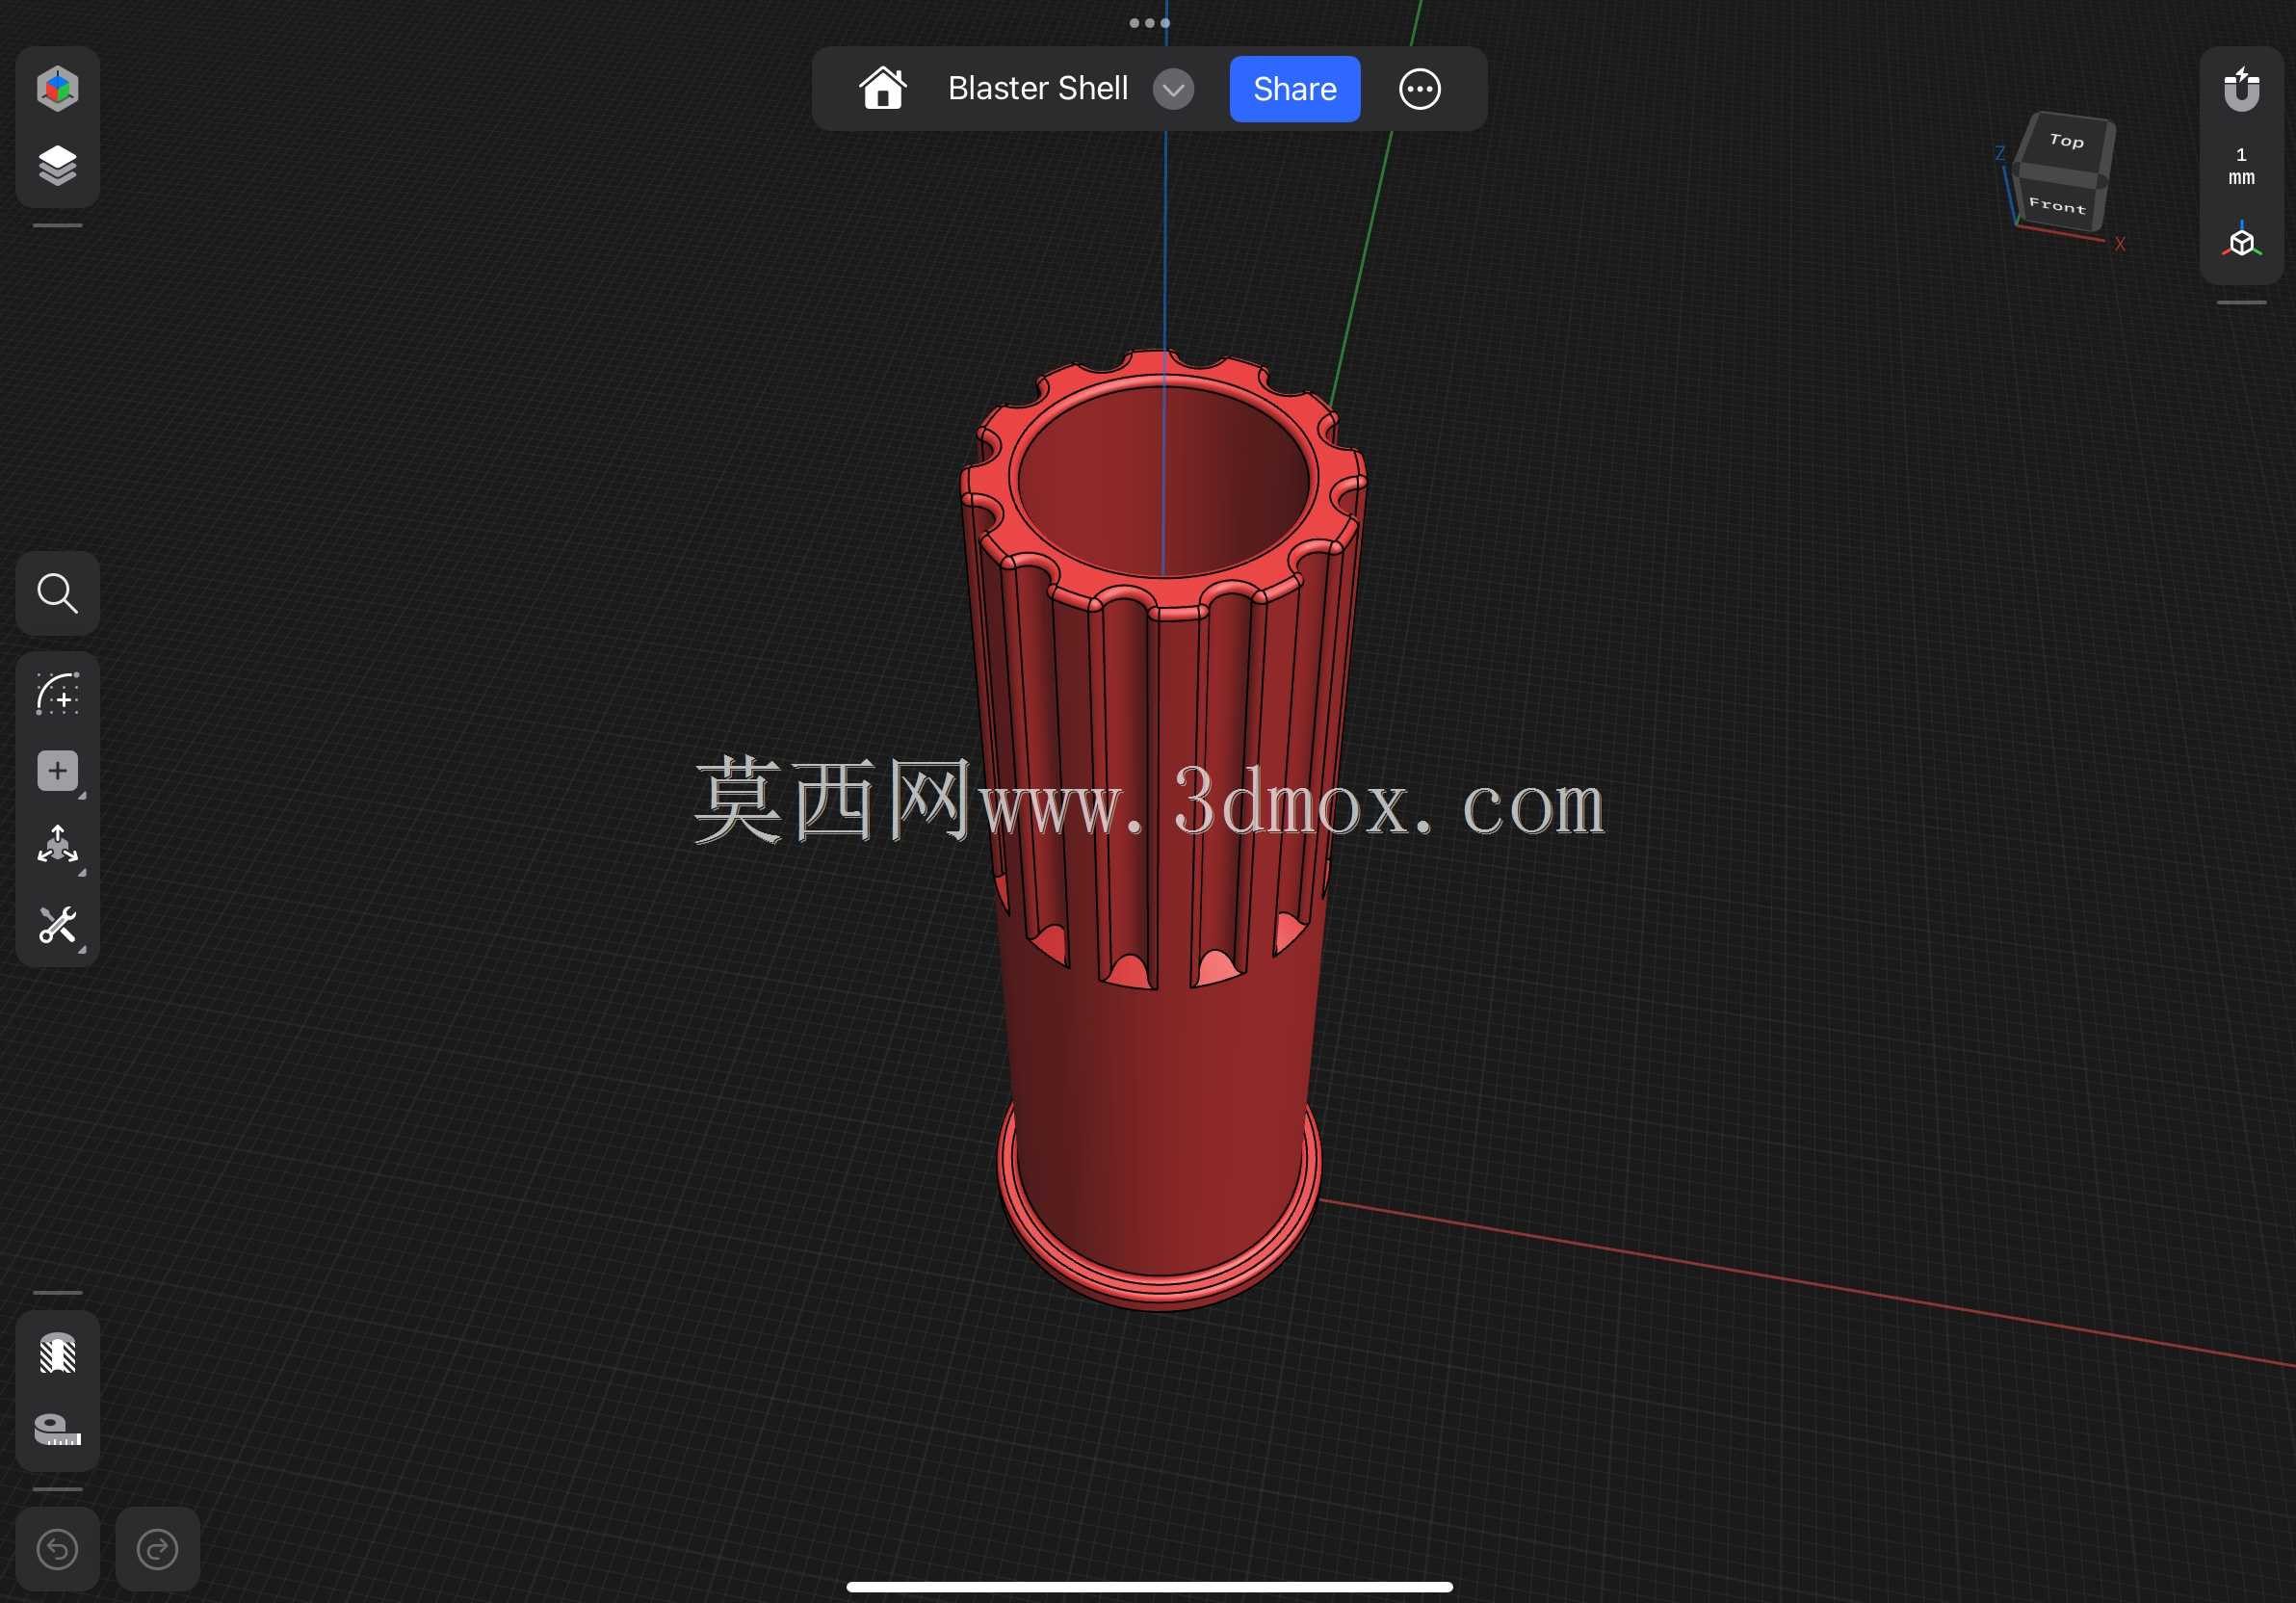Viewport: 2296px width, 1603px height.
Task: Open the wrench and screwdriver tools menu
Action: pyautogui.click(x=57, y=925)
